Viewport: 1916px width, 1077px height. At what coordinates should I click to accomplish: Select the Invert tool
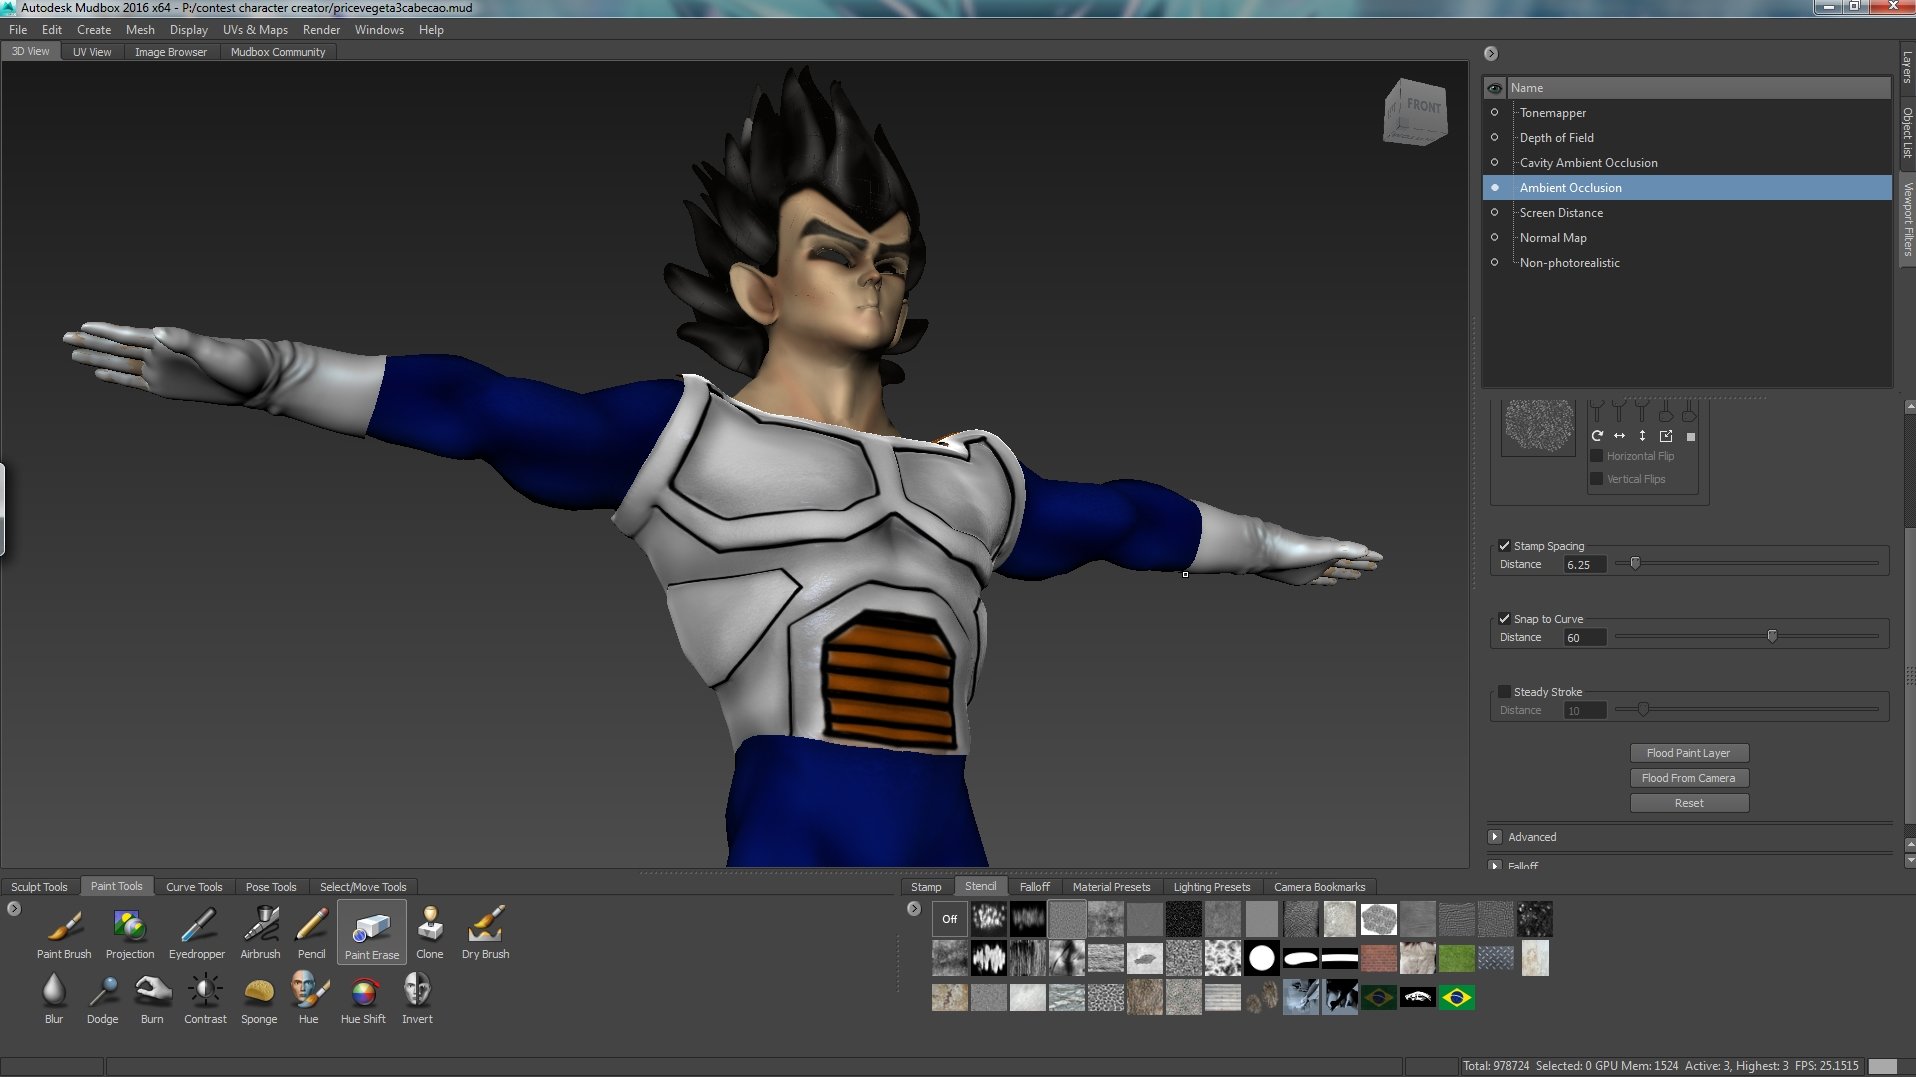[x=417, y=998]
